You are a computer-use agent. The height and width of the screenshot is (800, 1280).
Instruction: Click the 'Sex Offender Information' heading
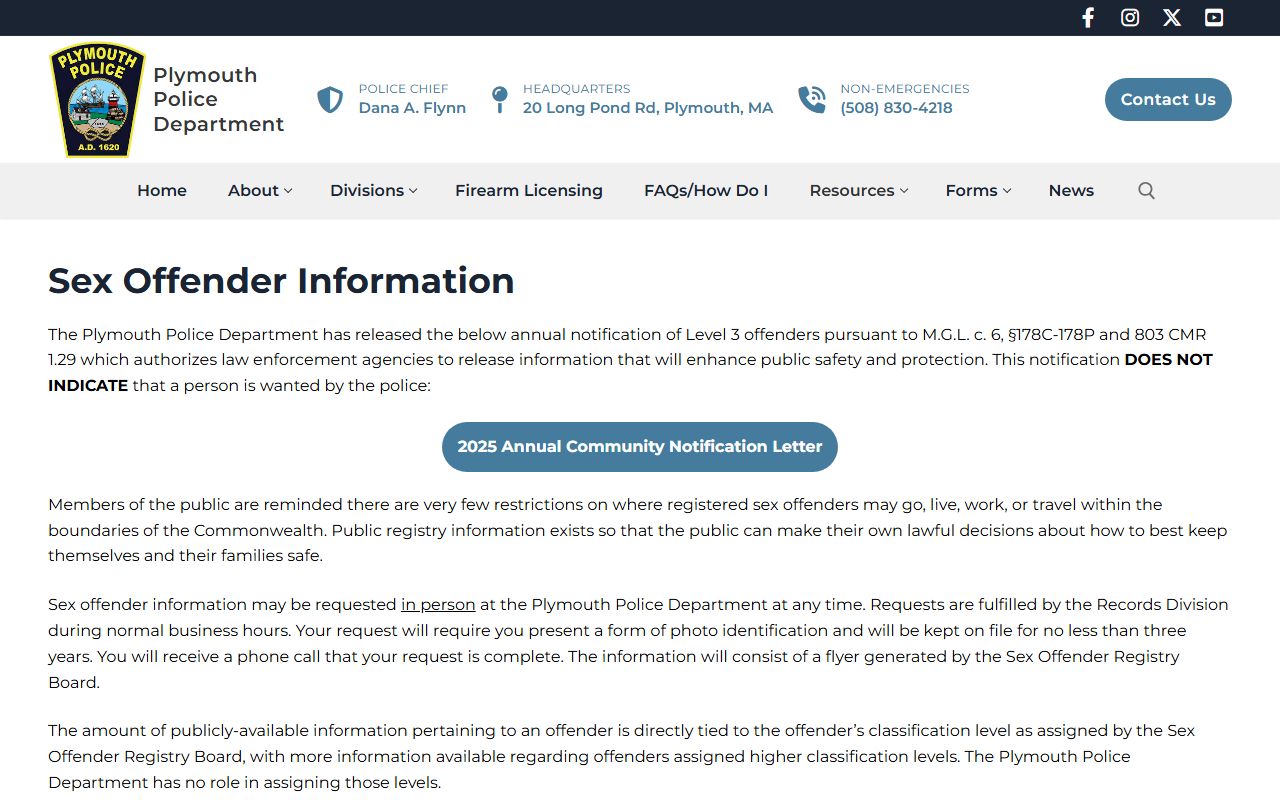point(281,281)
